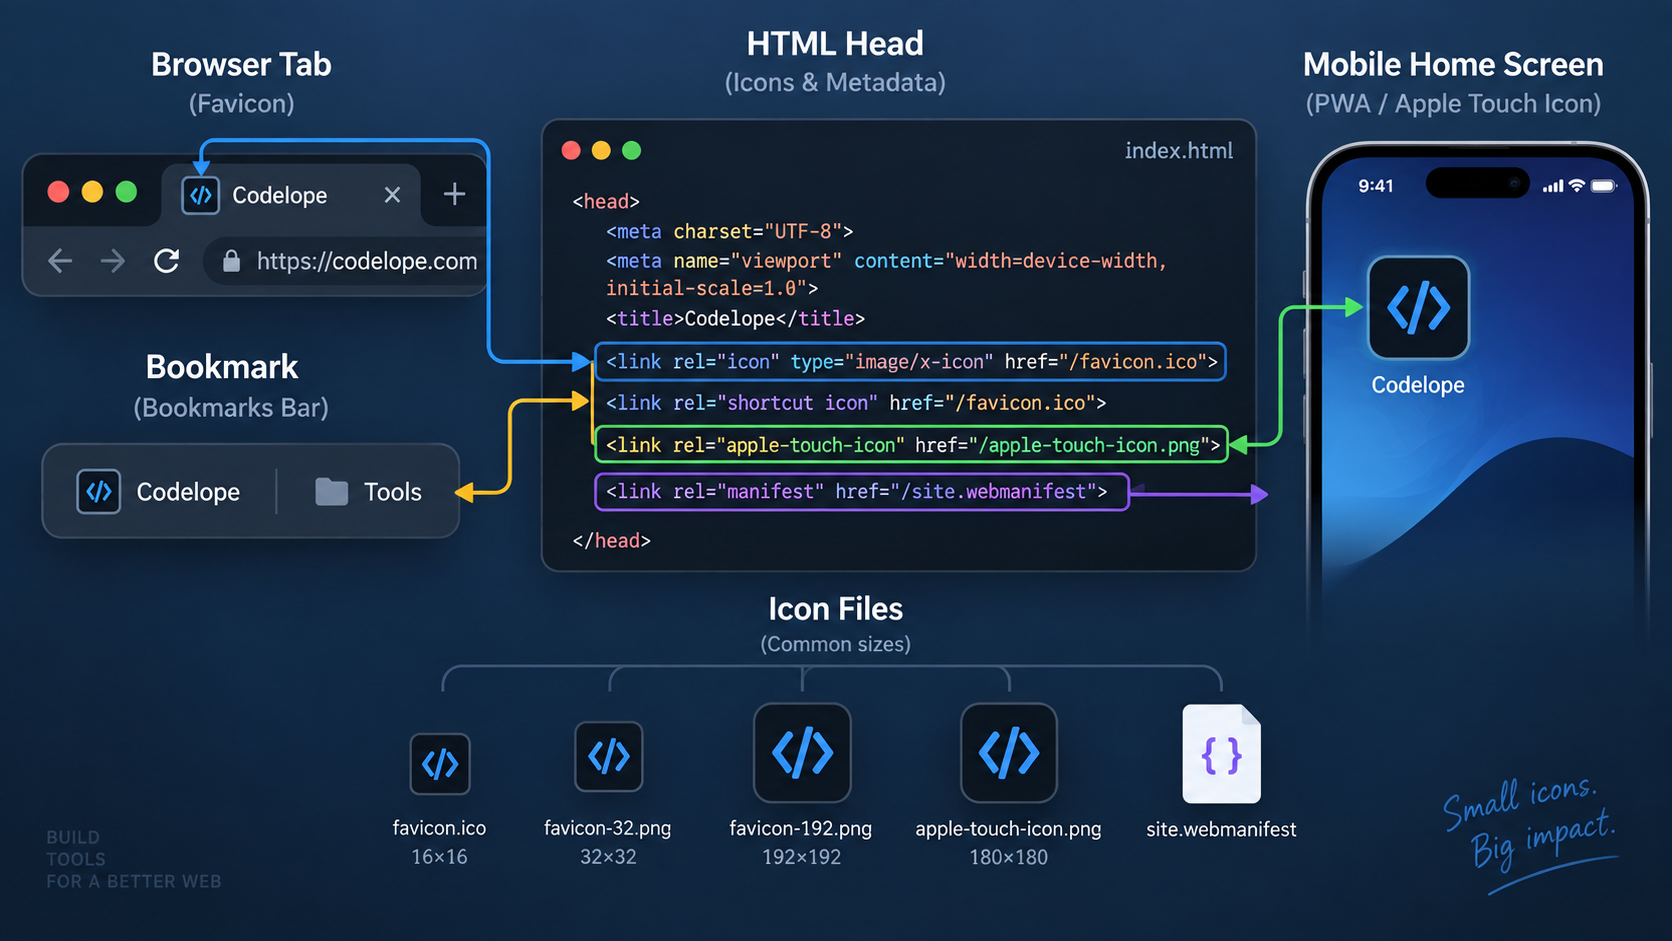Click the initial-scale=1.0 line

(x=712, y=288)
